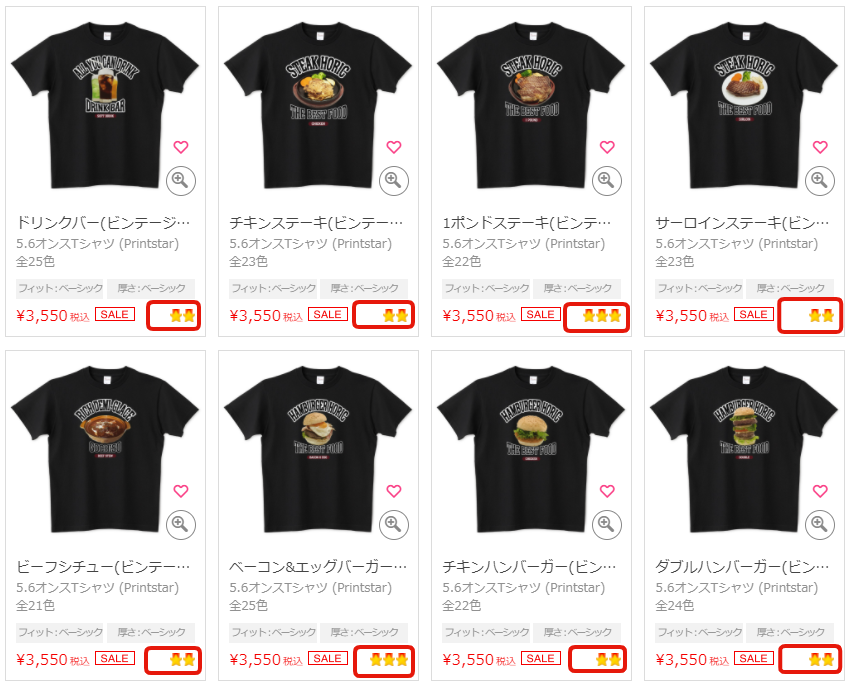
Task: Open the ドリンクバー(ビンテージ) product title
Action: pos(103,223)
